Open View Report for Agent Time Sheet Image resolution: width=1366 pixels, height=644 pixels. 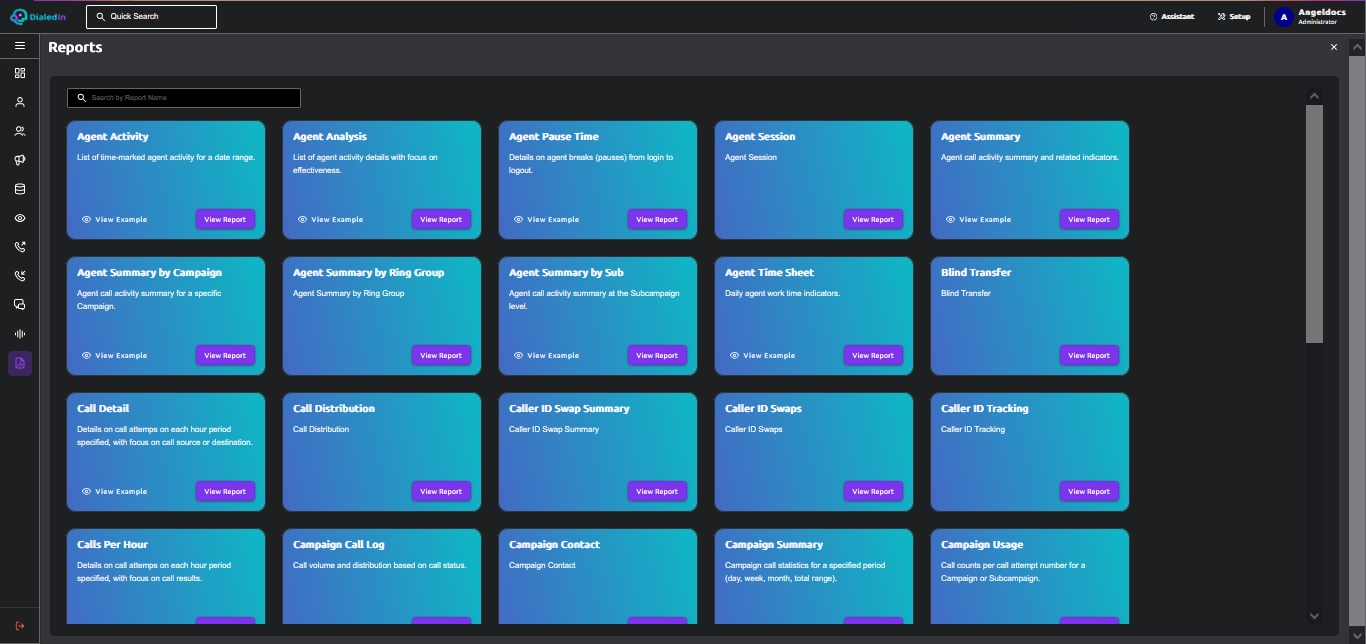pos(873,356)
